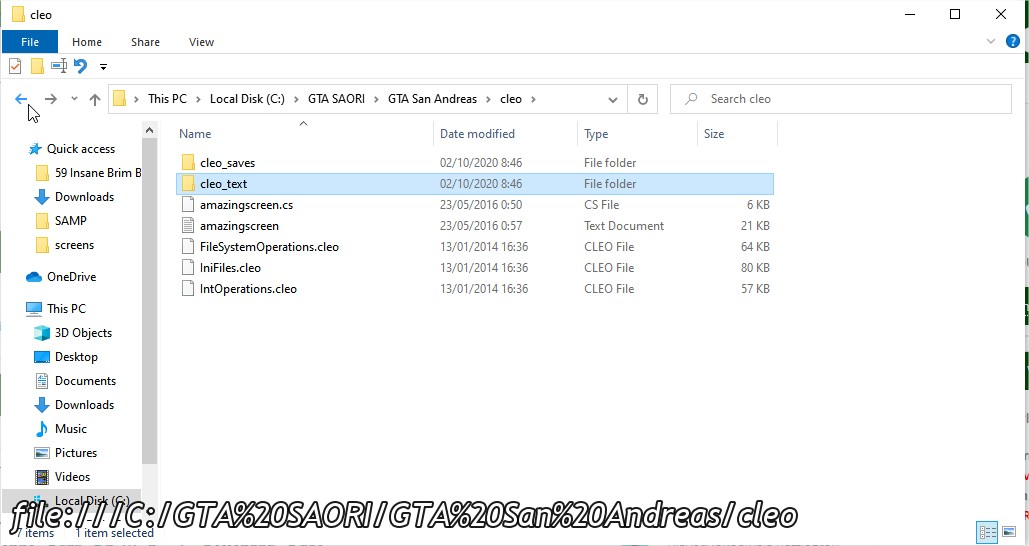Open Explorer help question mark icon
The height and width of the screenshot is (546, 1029).
click(1013, 41)
